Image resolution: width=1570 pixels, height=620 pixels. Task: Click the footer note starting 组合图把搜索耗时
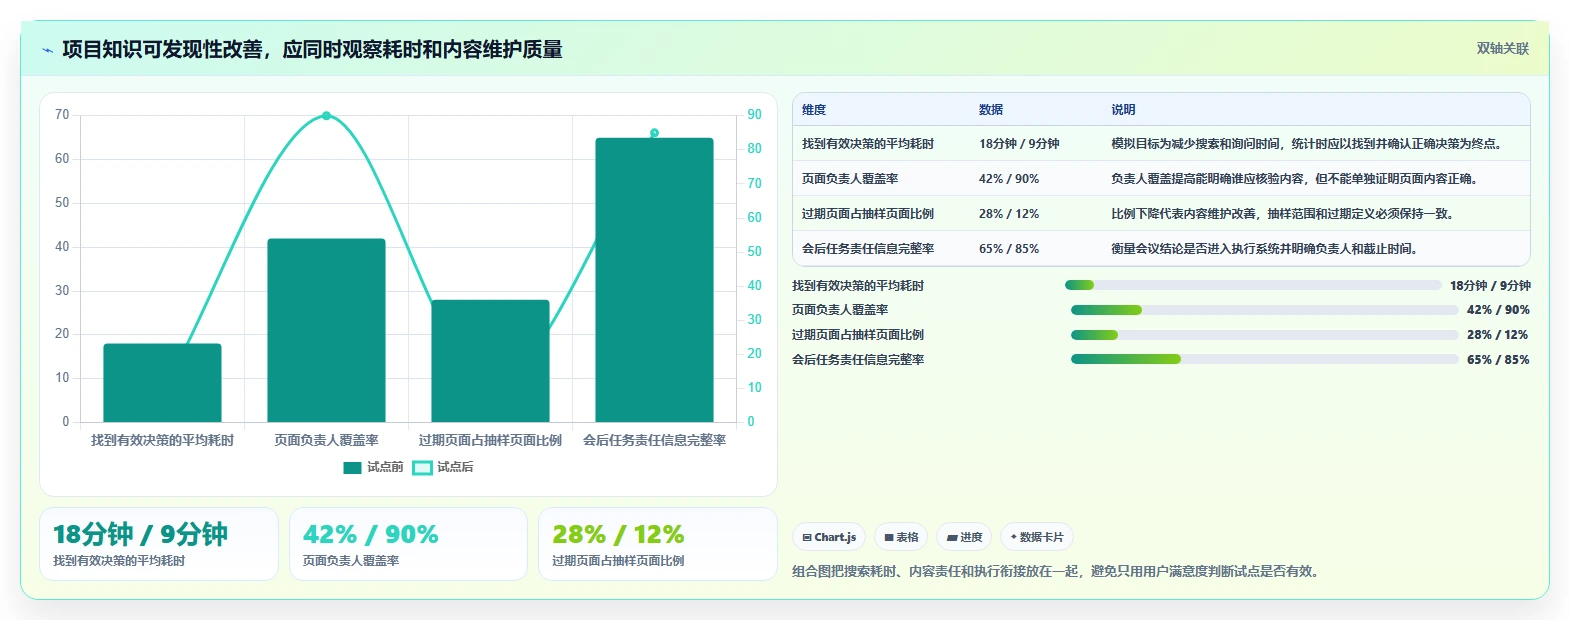tap(1058, 572)
